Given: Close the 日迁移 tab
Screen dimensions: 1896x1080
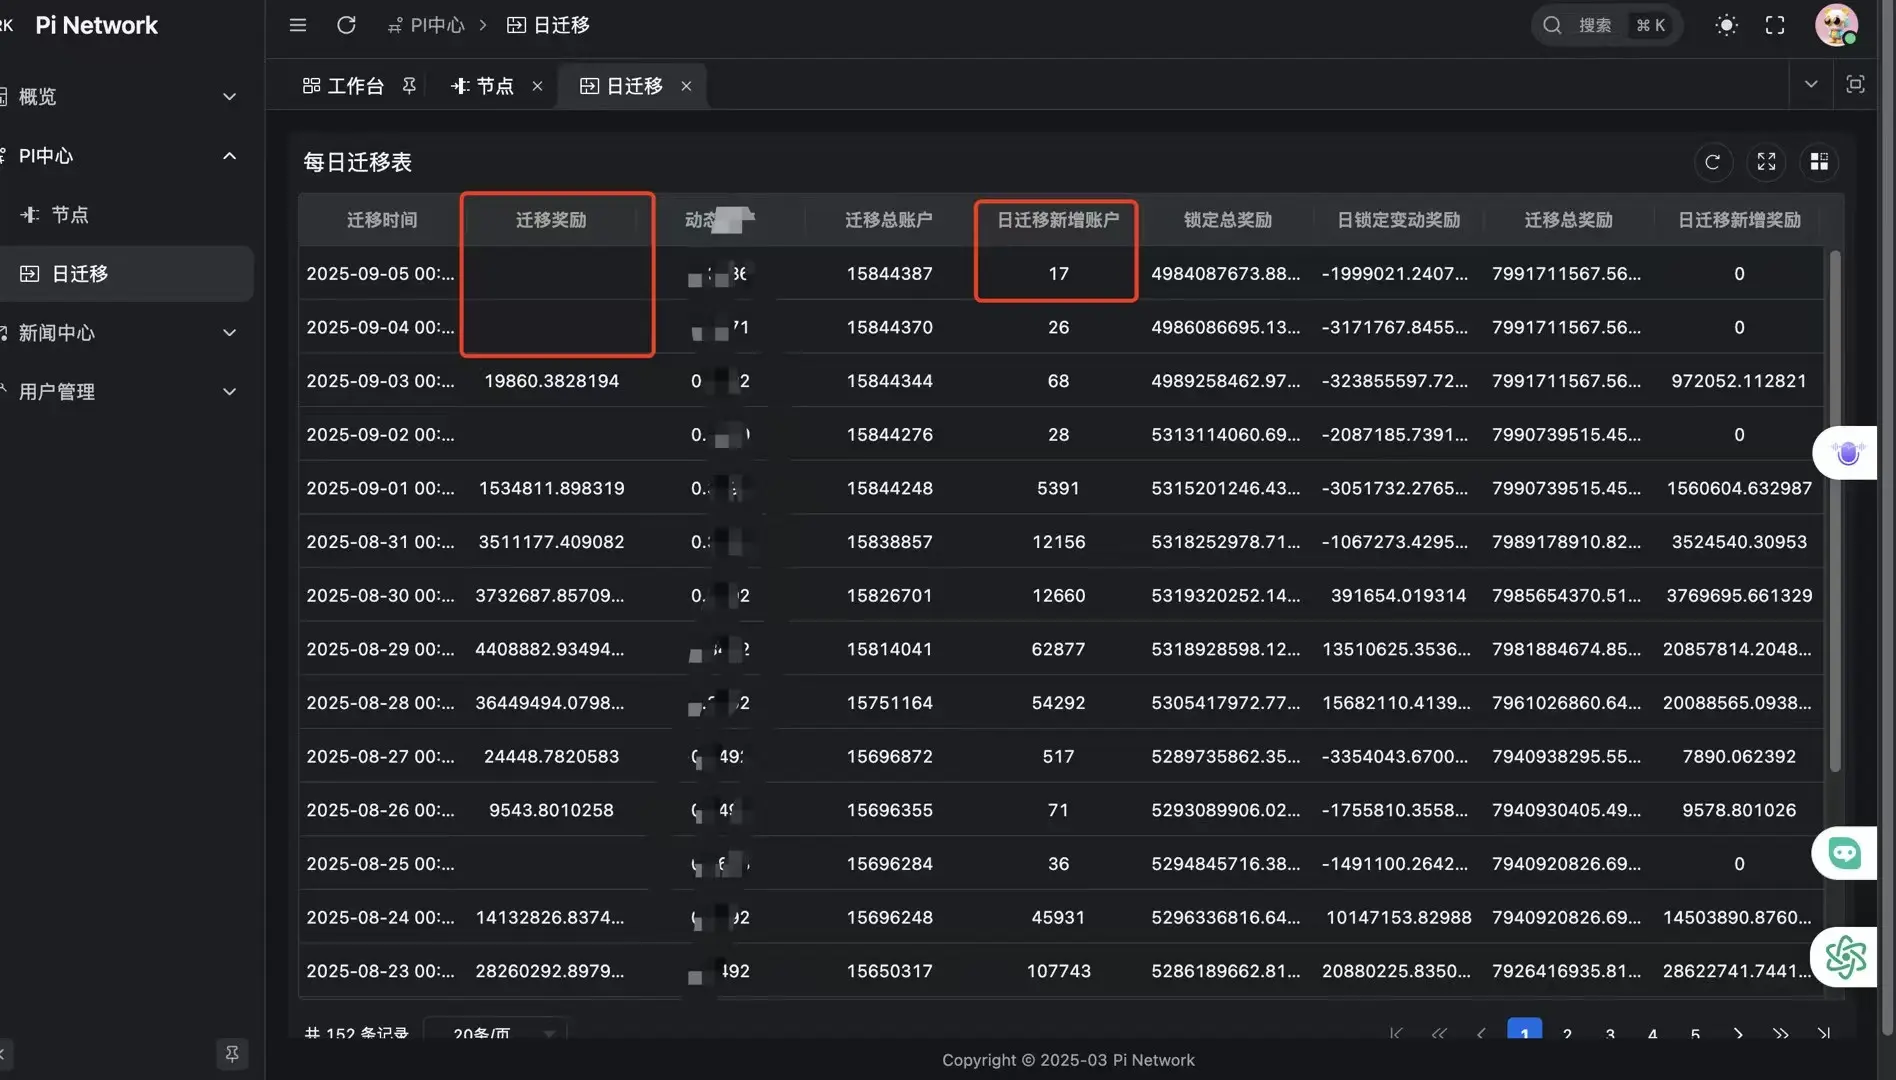Looking at the screenshot, I should [686, 86].
